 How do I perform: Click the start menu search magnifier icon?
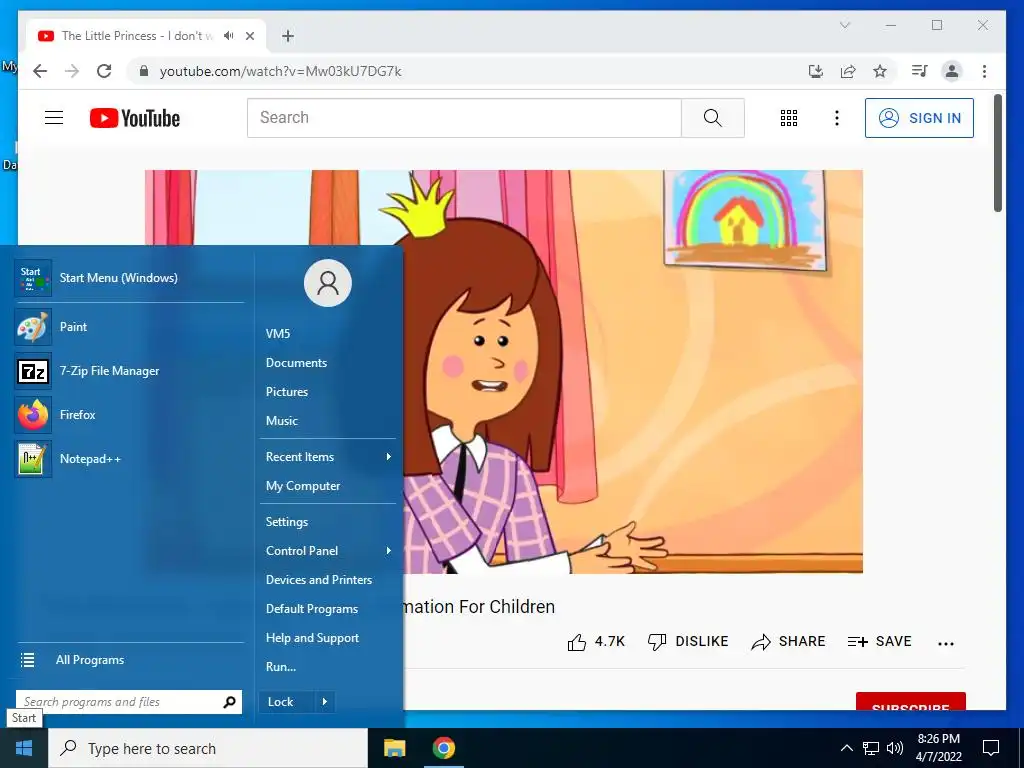(x=229, y=702)
